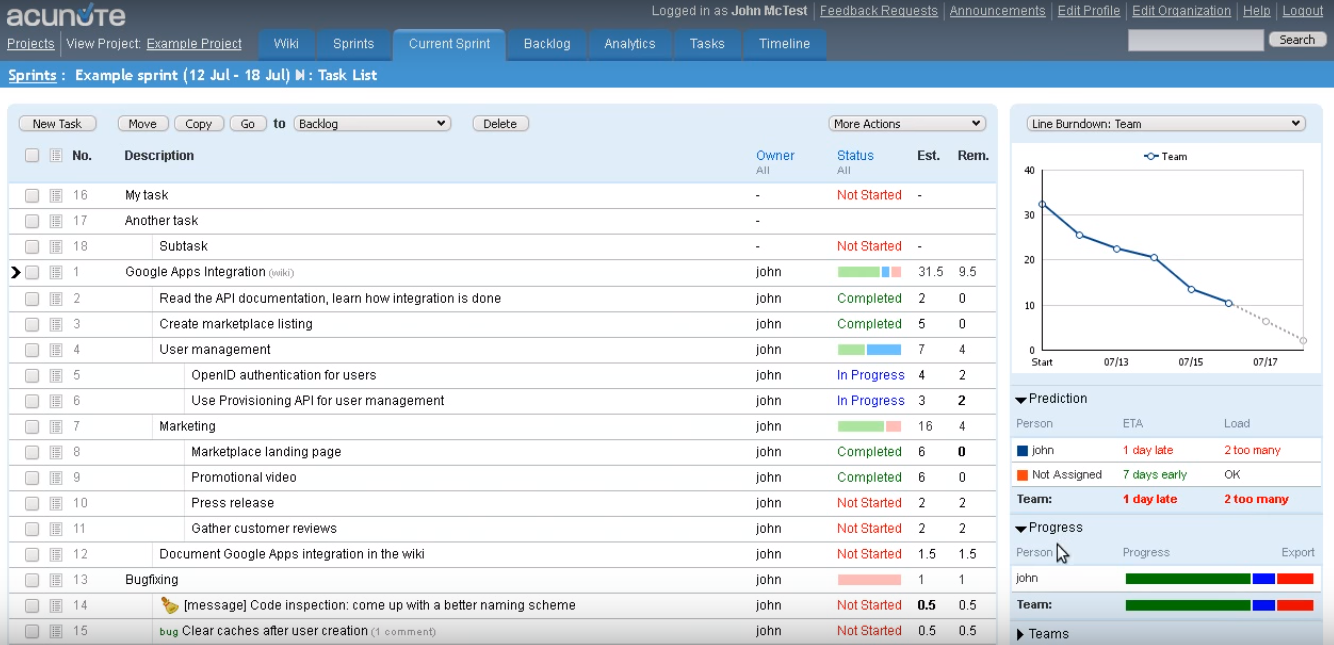The width and height of the screenshot is (1334, 645).
Task: Check the box for task 2
Action: pos(32,299)
